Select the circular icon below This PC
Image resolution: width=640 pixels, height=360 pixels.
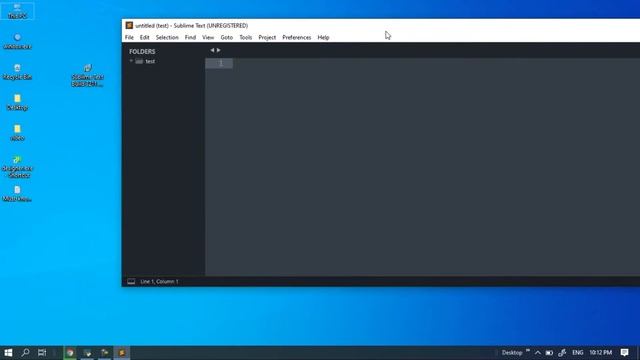[x=17, y=41]
